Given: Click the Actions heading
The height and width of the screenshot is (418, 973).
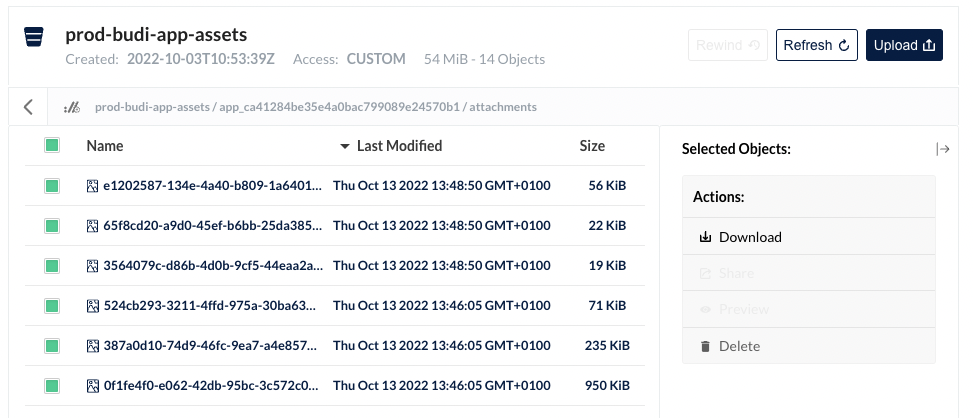Looking at the screenshot, I should tap(719, 197).
